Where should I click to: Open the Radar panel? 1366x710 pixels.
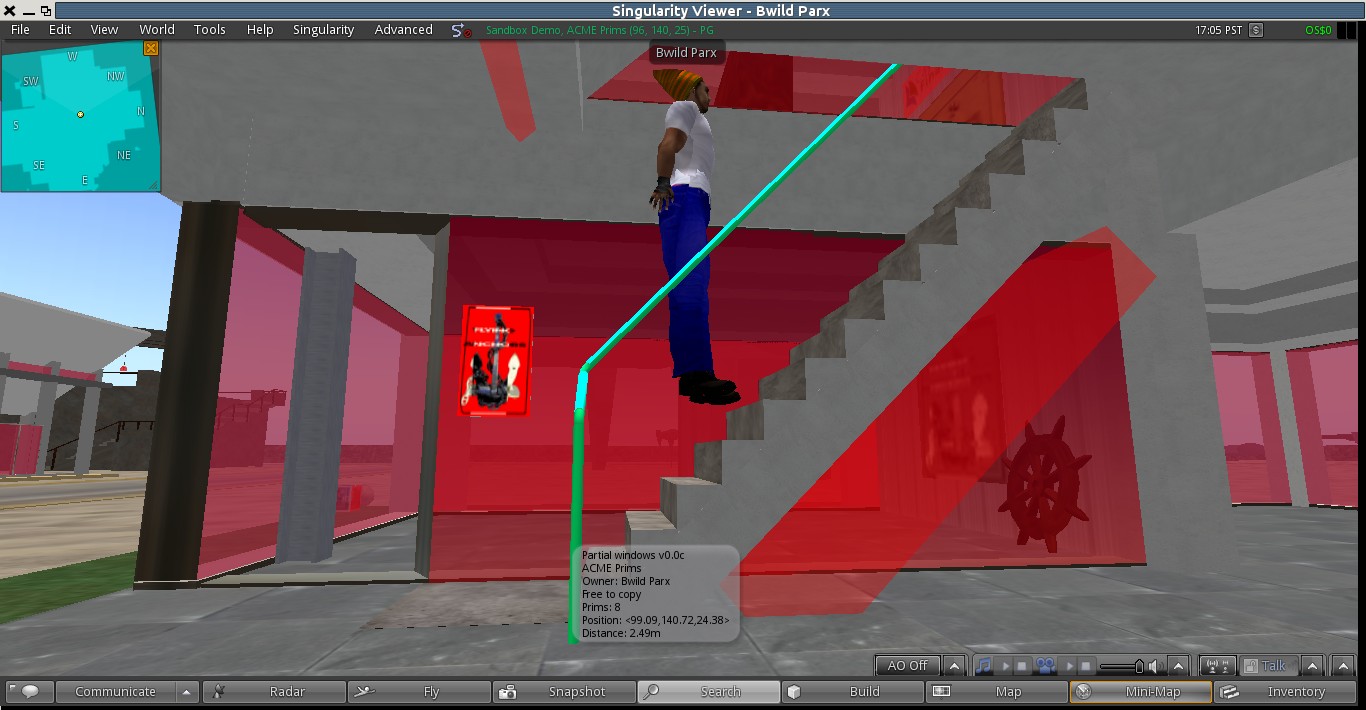[274, 691]
